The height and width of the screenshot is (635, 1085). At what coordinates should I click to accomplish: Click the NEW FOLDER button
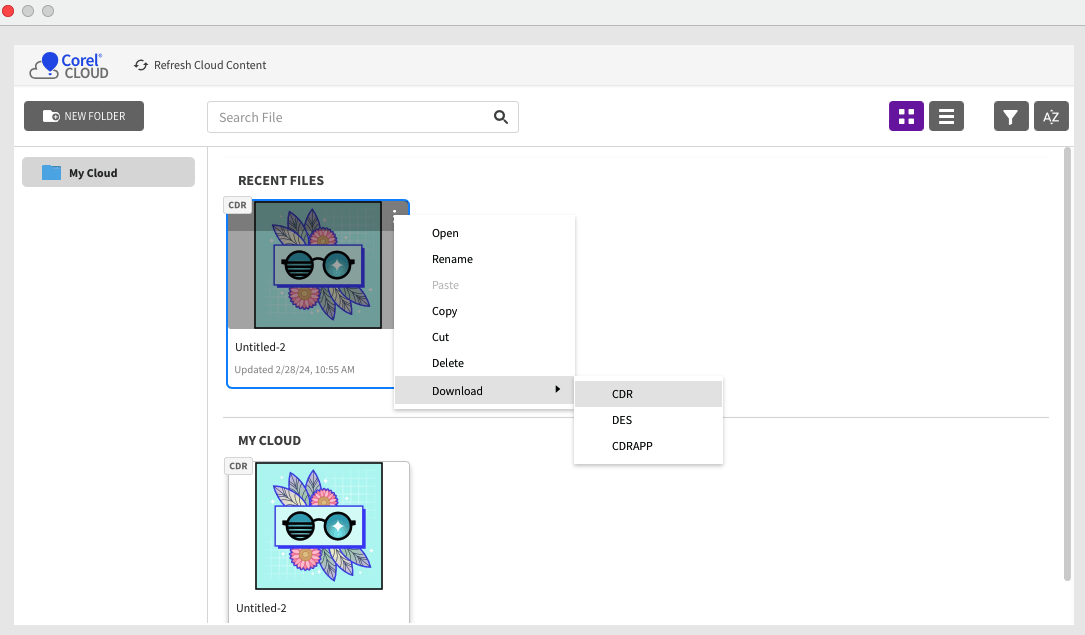84,116
